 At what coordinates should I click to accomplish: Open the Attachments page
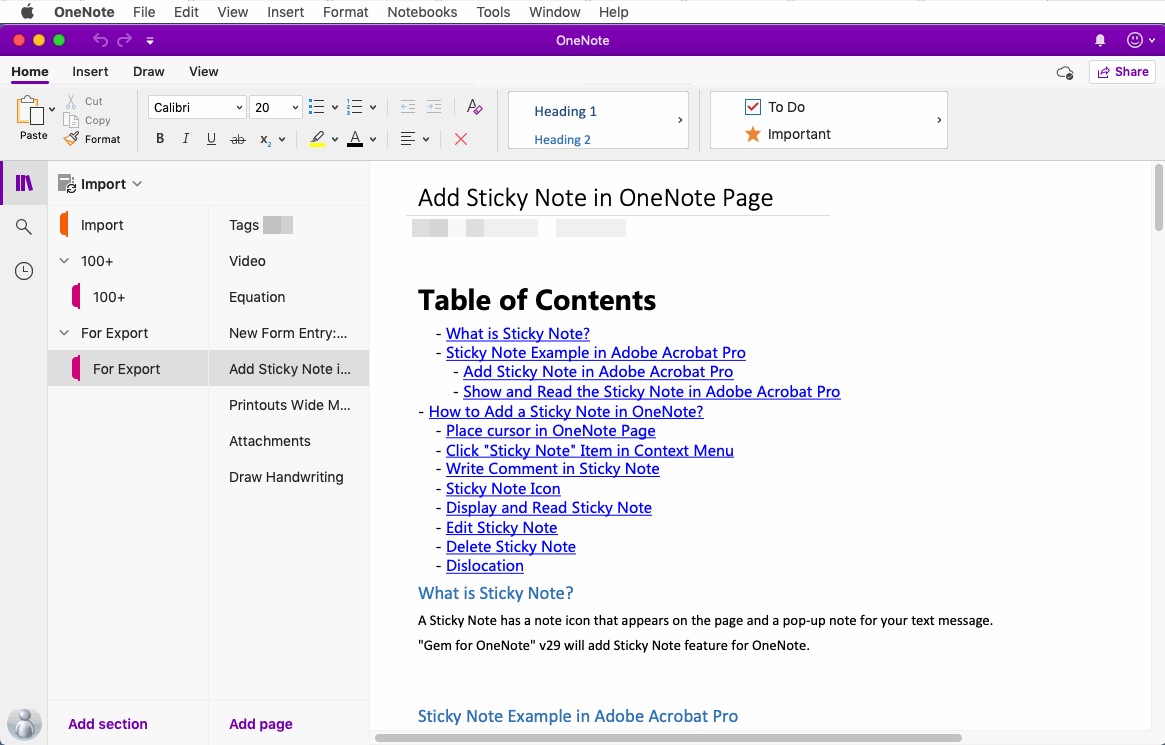(289, 441)
